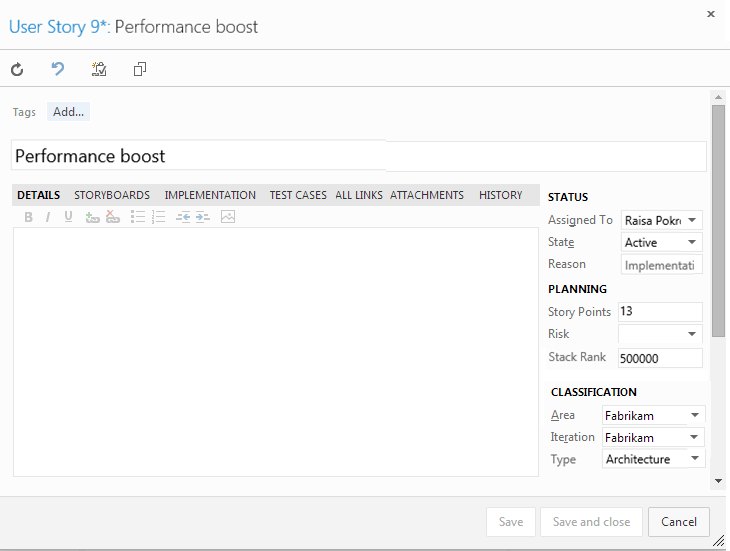The height and width of the screenshot is (551, 730).
Task: Switch to the Storyboards tab
Action: pos(112,195)
